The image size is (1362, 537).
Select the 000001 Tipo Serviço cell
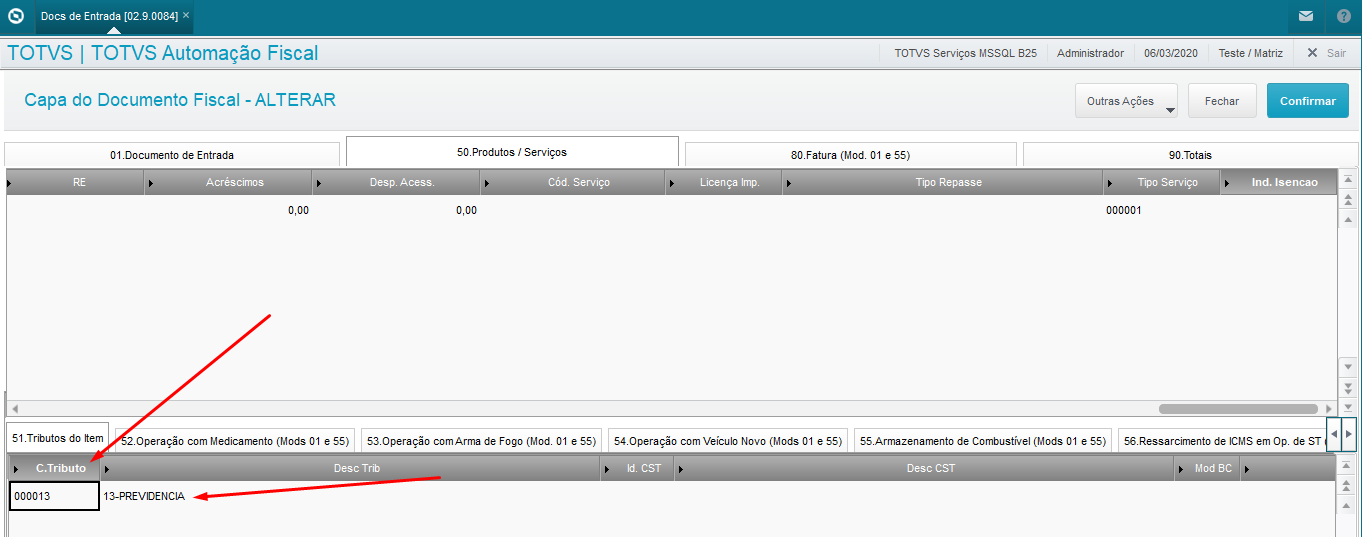click(1161, 211)
